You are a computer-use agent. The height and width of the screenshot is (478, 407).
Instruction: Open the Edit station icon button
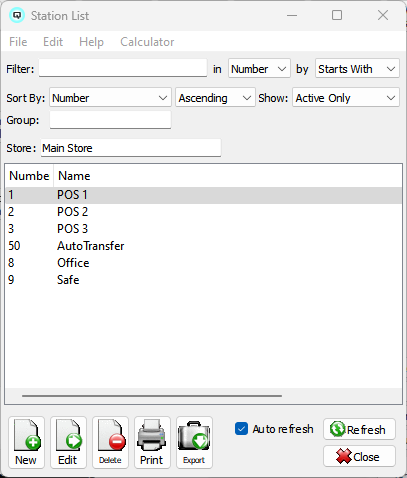(x=68, y=442)
